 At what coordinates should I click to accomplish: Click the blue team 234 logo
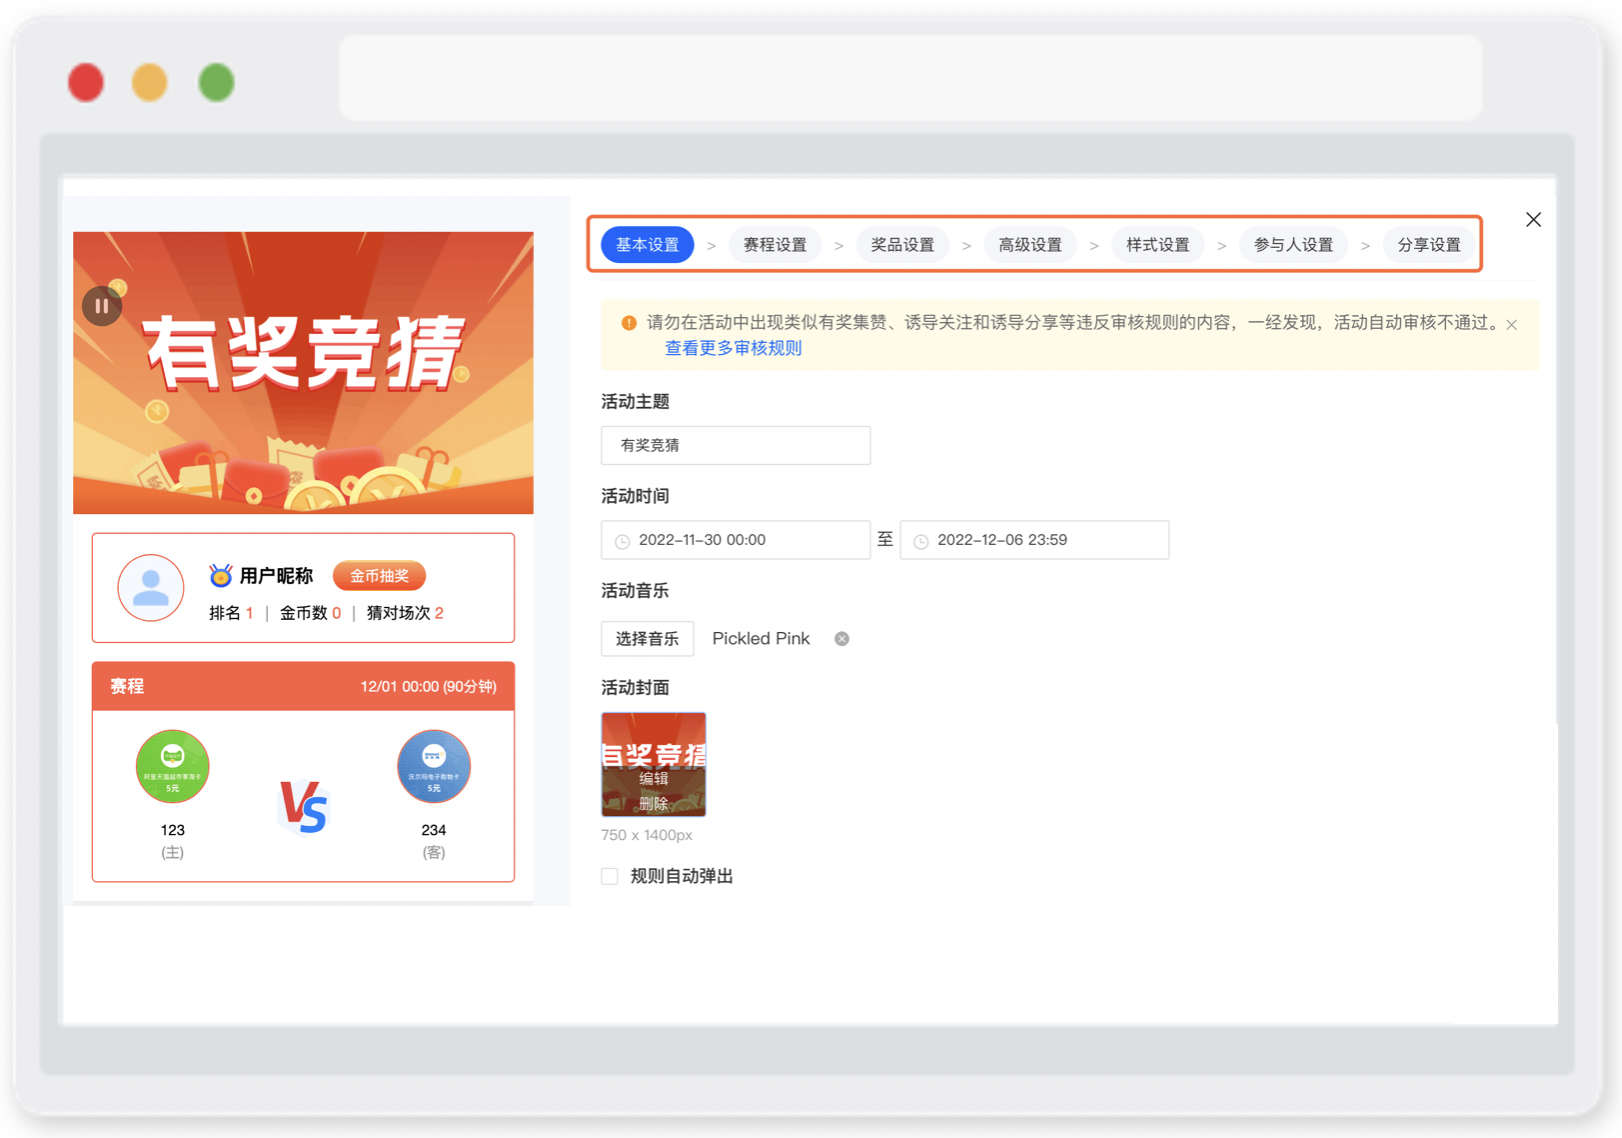(x=434, y=767)
